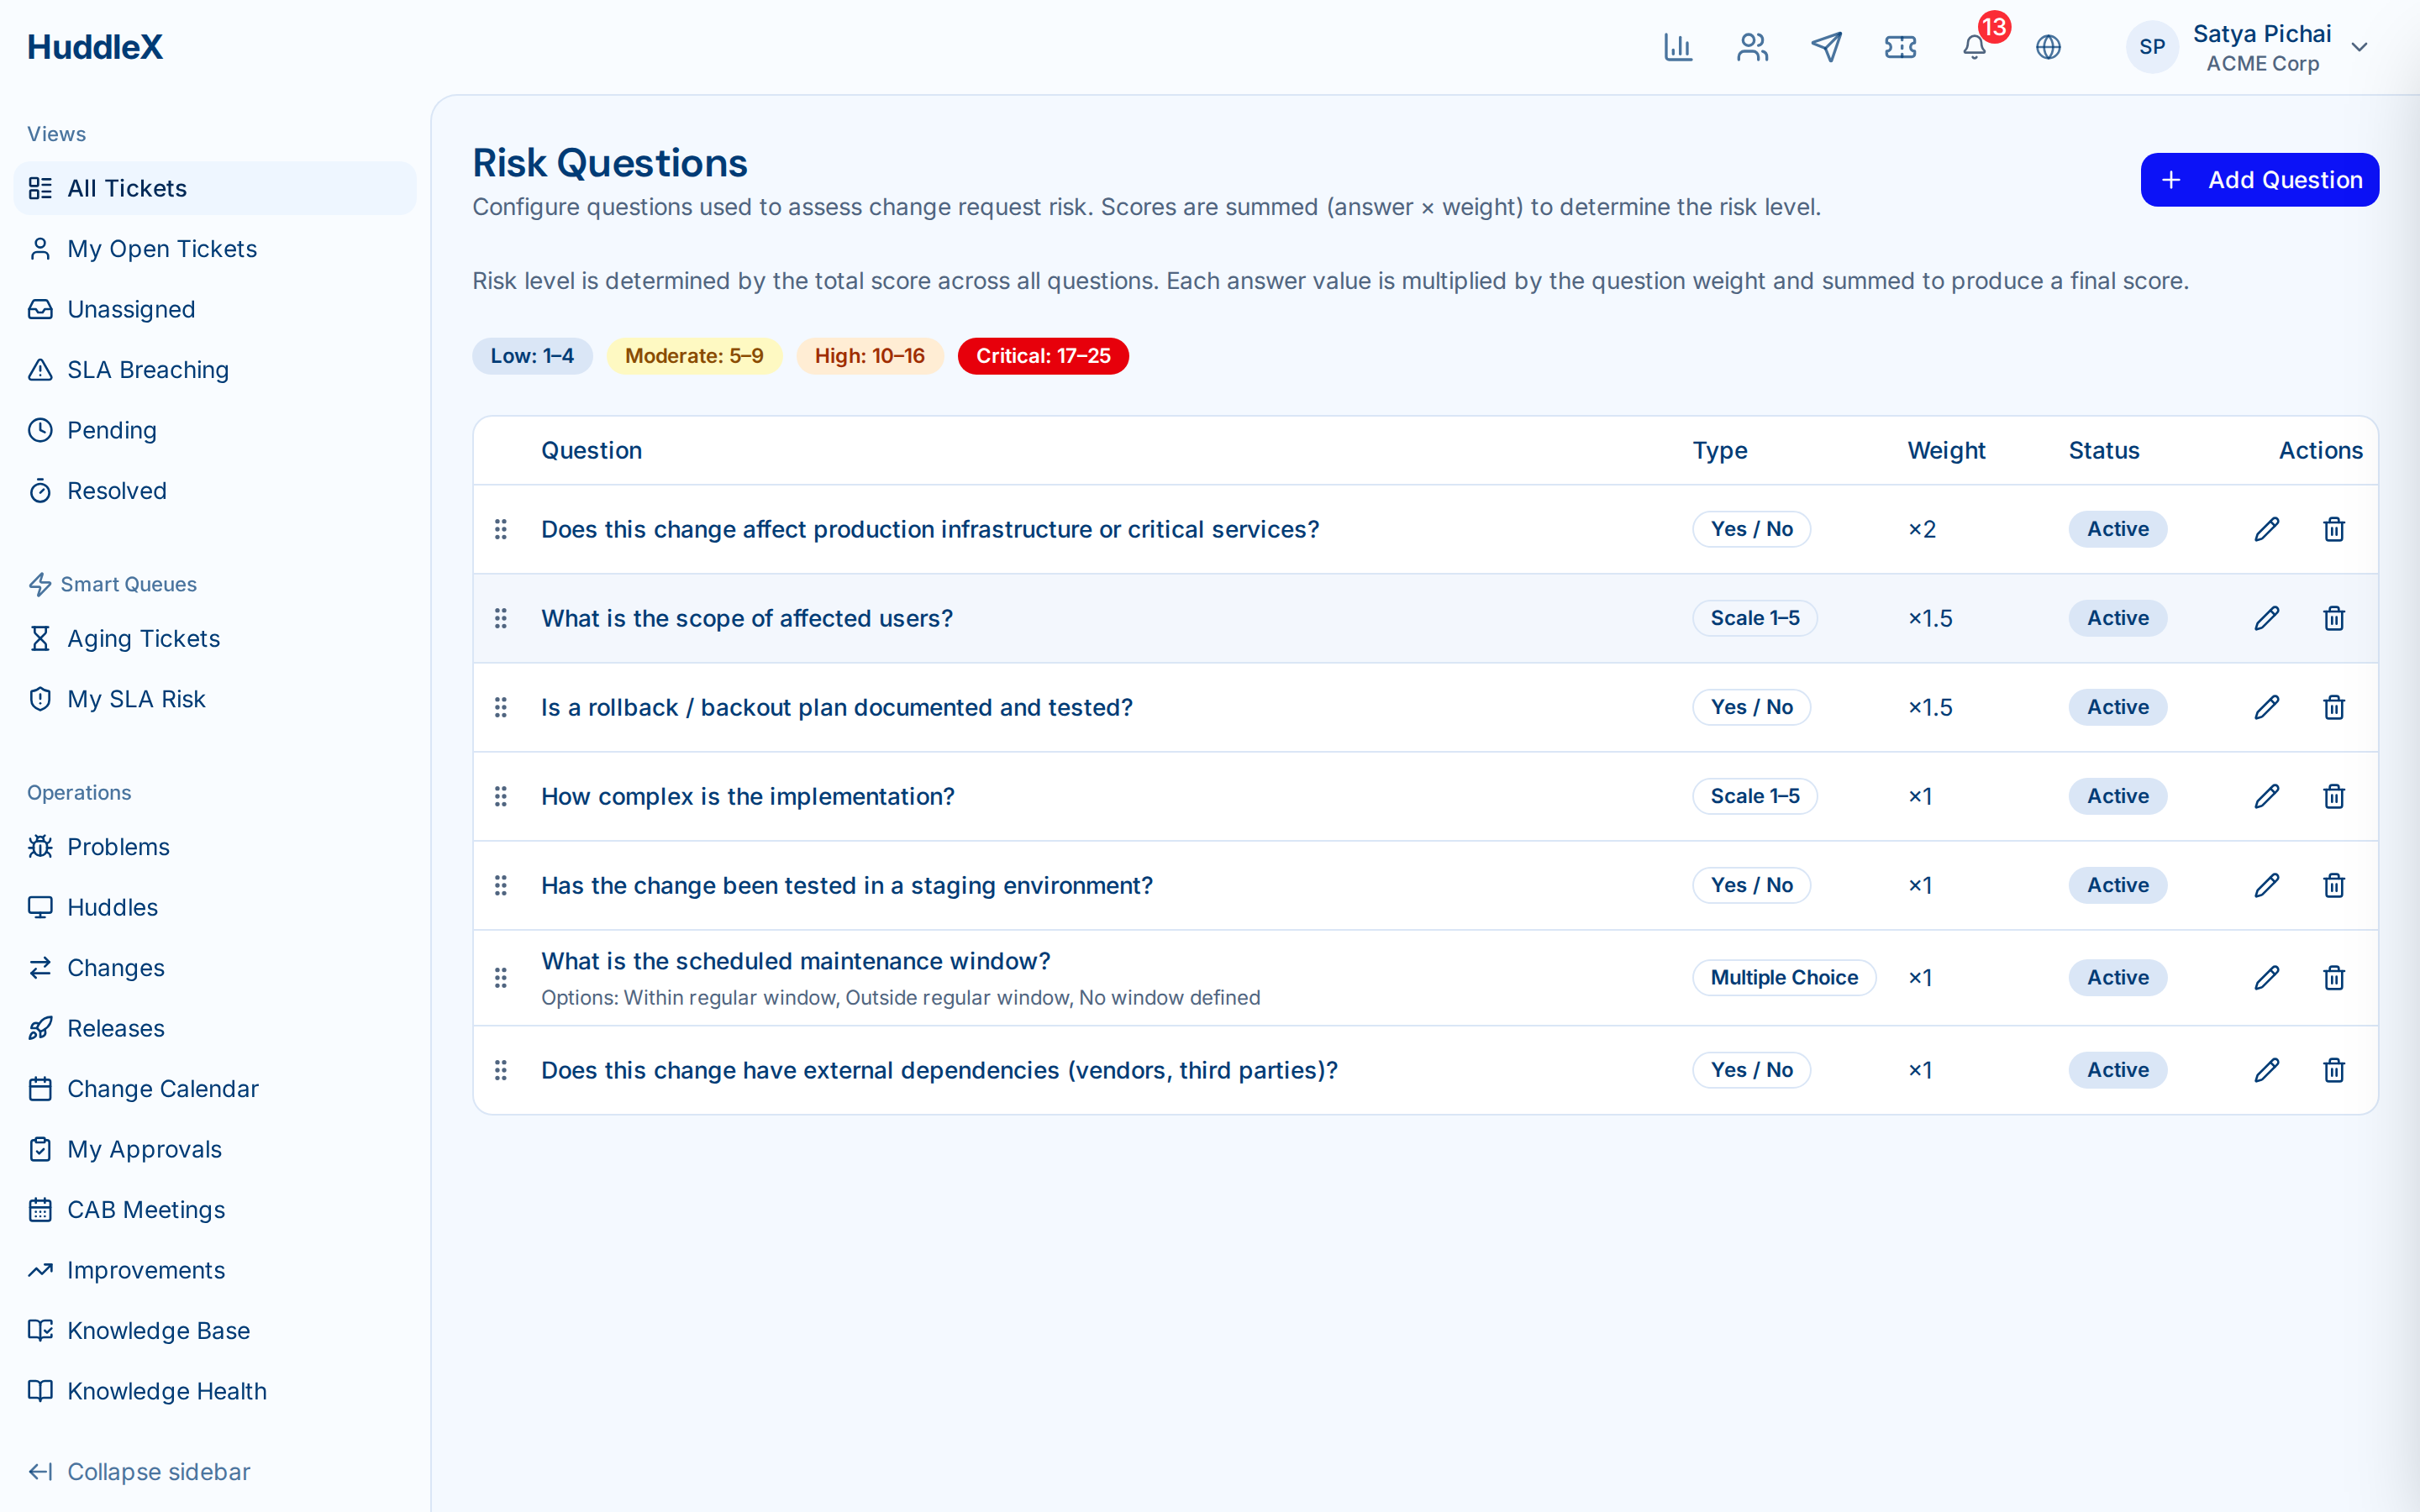Click the Moderate: 5–9 risk badge

coord(694,356)
